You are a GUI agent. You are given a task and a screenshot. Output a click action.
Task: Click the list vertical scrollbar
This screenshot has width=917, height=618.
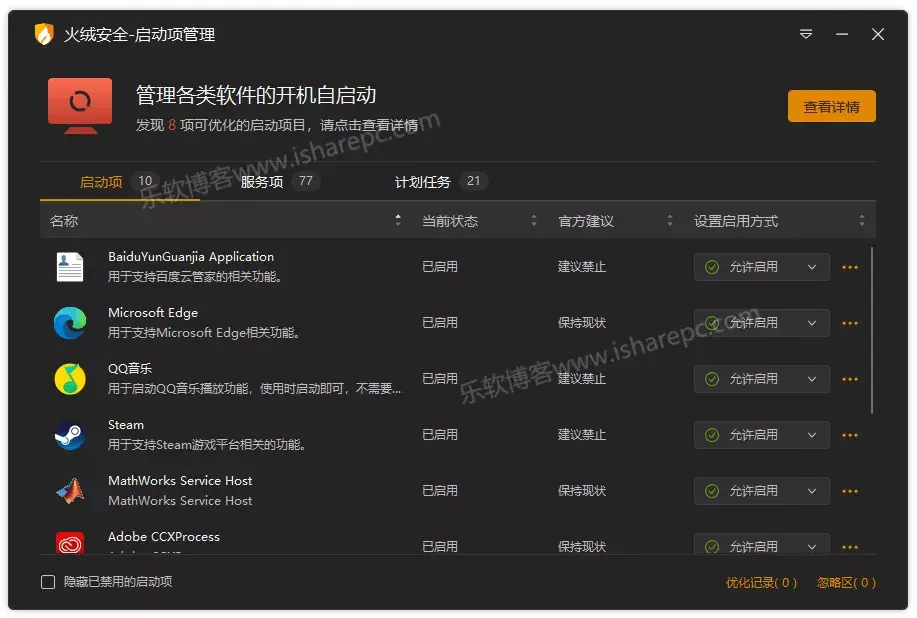point(872,330)
